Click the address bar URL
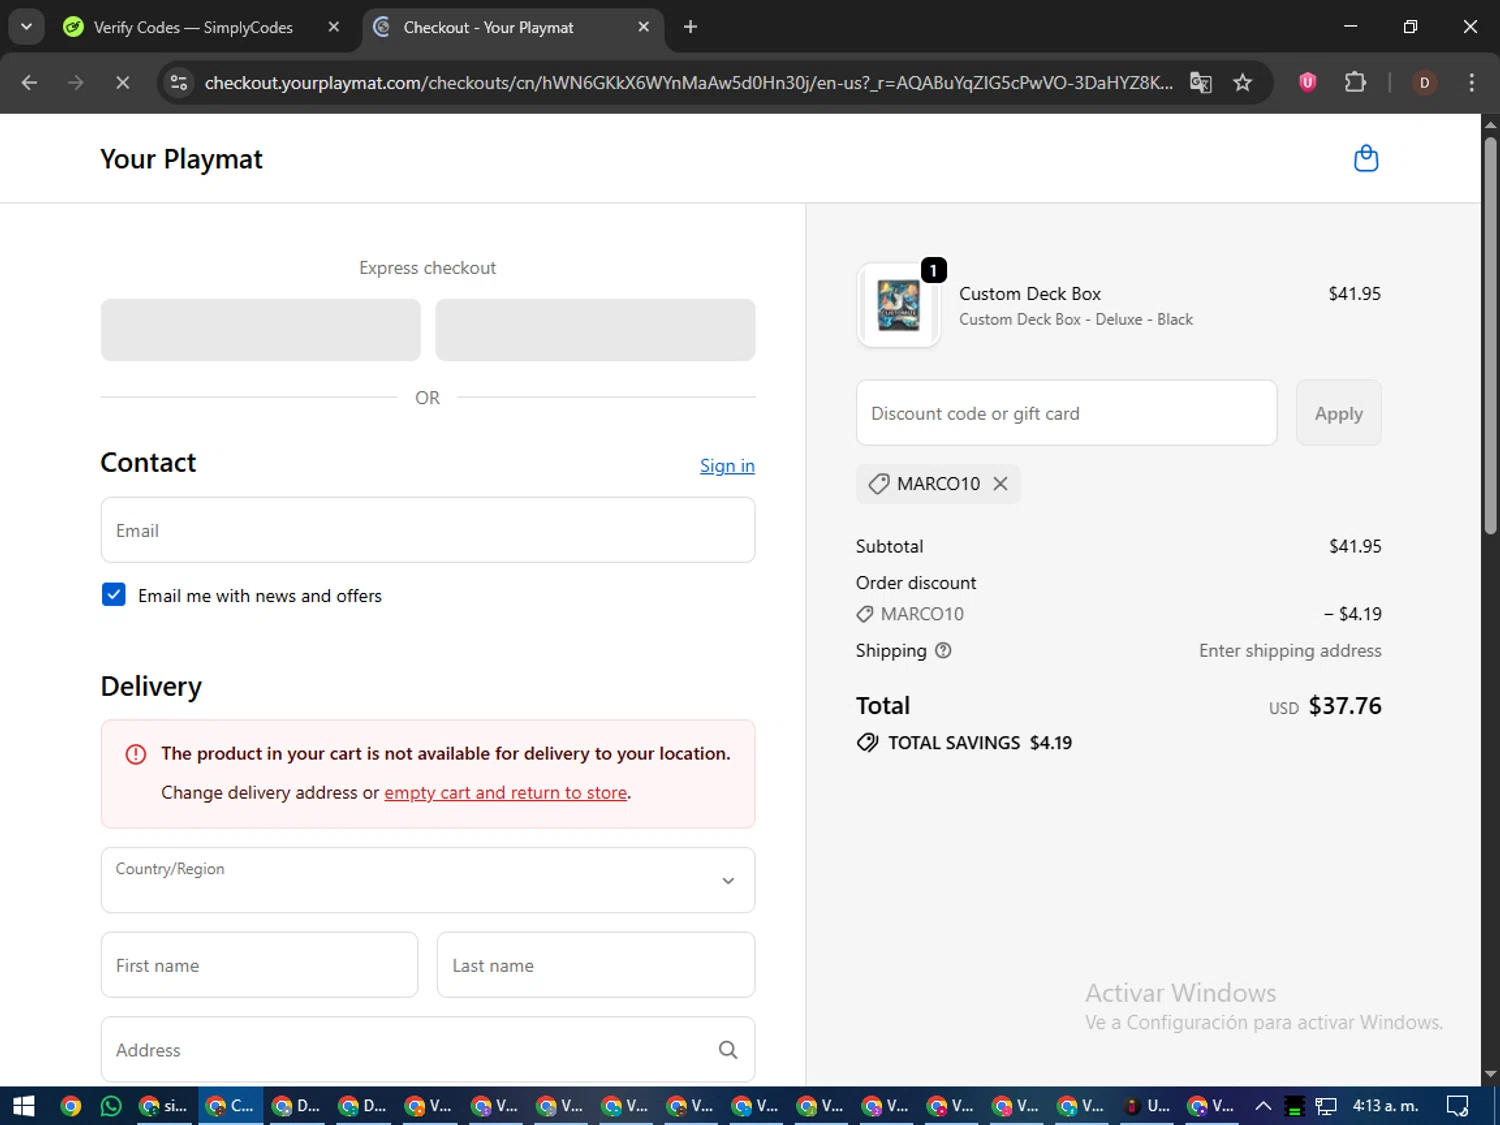Image resolution: width=1500 pixels, height=1125 pixels. tap(688, 83)
